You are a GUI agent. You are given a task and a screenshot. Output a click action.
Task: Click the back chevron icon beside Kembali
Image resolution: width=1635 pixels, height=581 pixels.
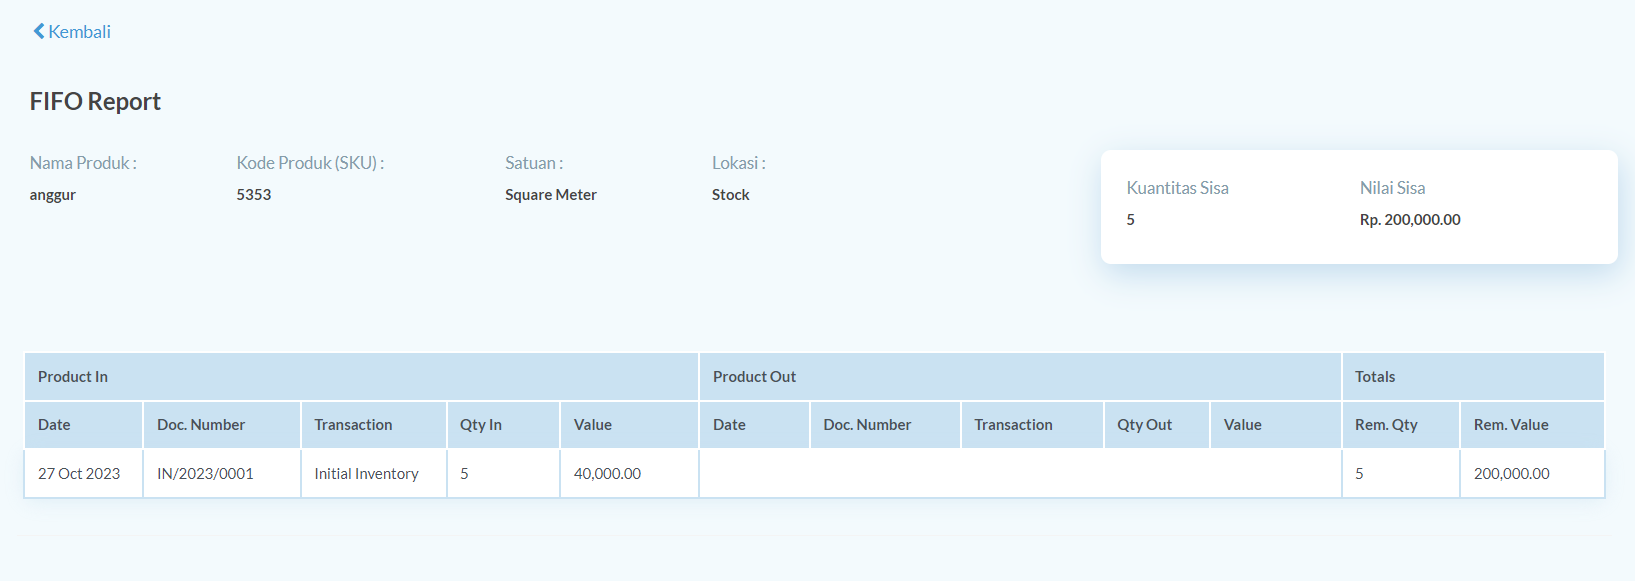pos(39,31)
